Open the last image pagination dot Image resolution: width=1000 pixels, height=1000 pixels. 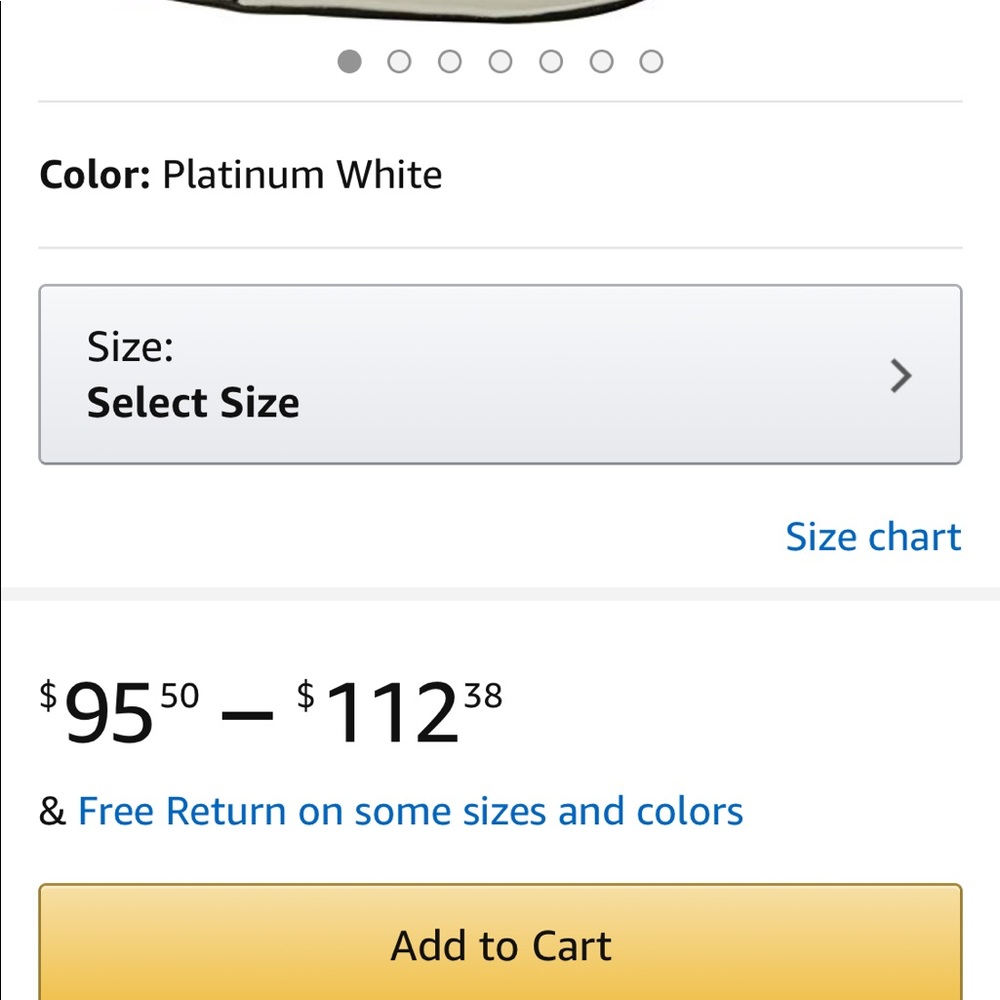(x=651, y=62)
